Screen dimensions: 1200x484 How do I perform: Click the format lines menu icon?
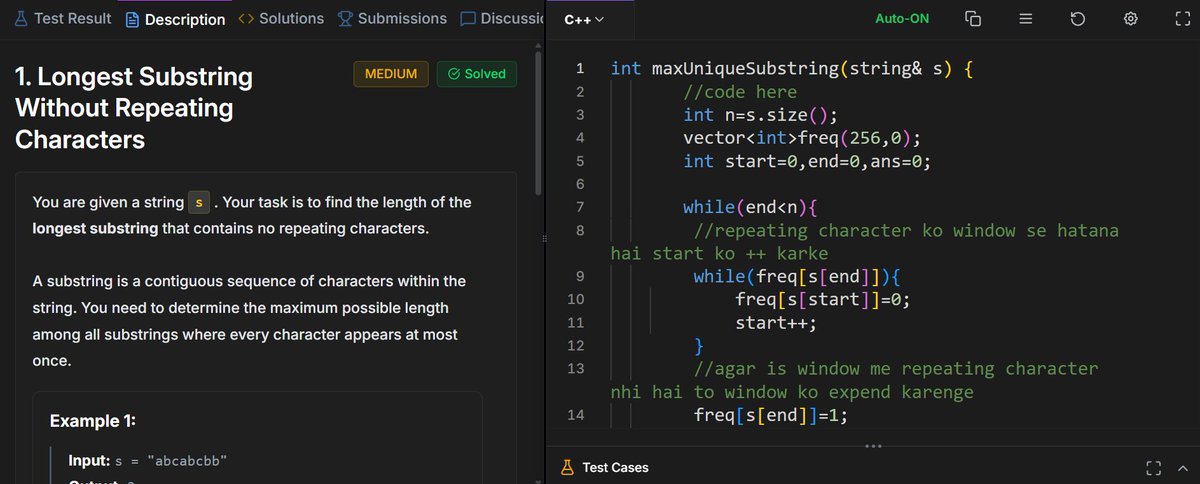click(1025, 19)
